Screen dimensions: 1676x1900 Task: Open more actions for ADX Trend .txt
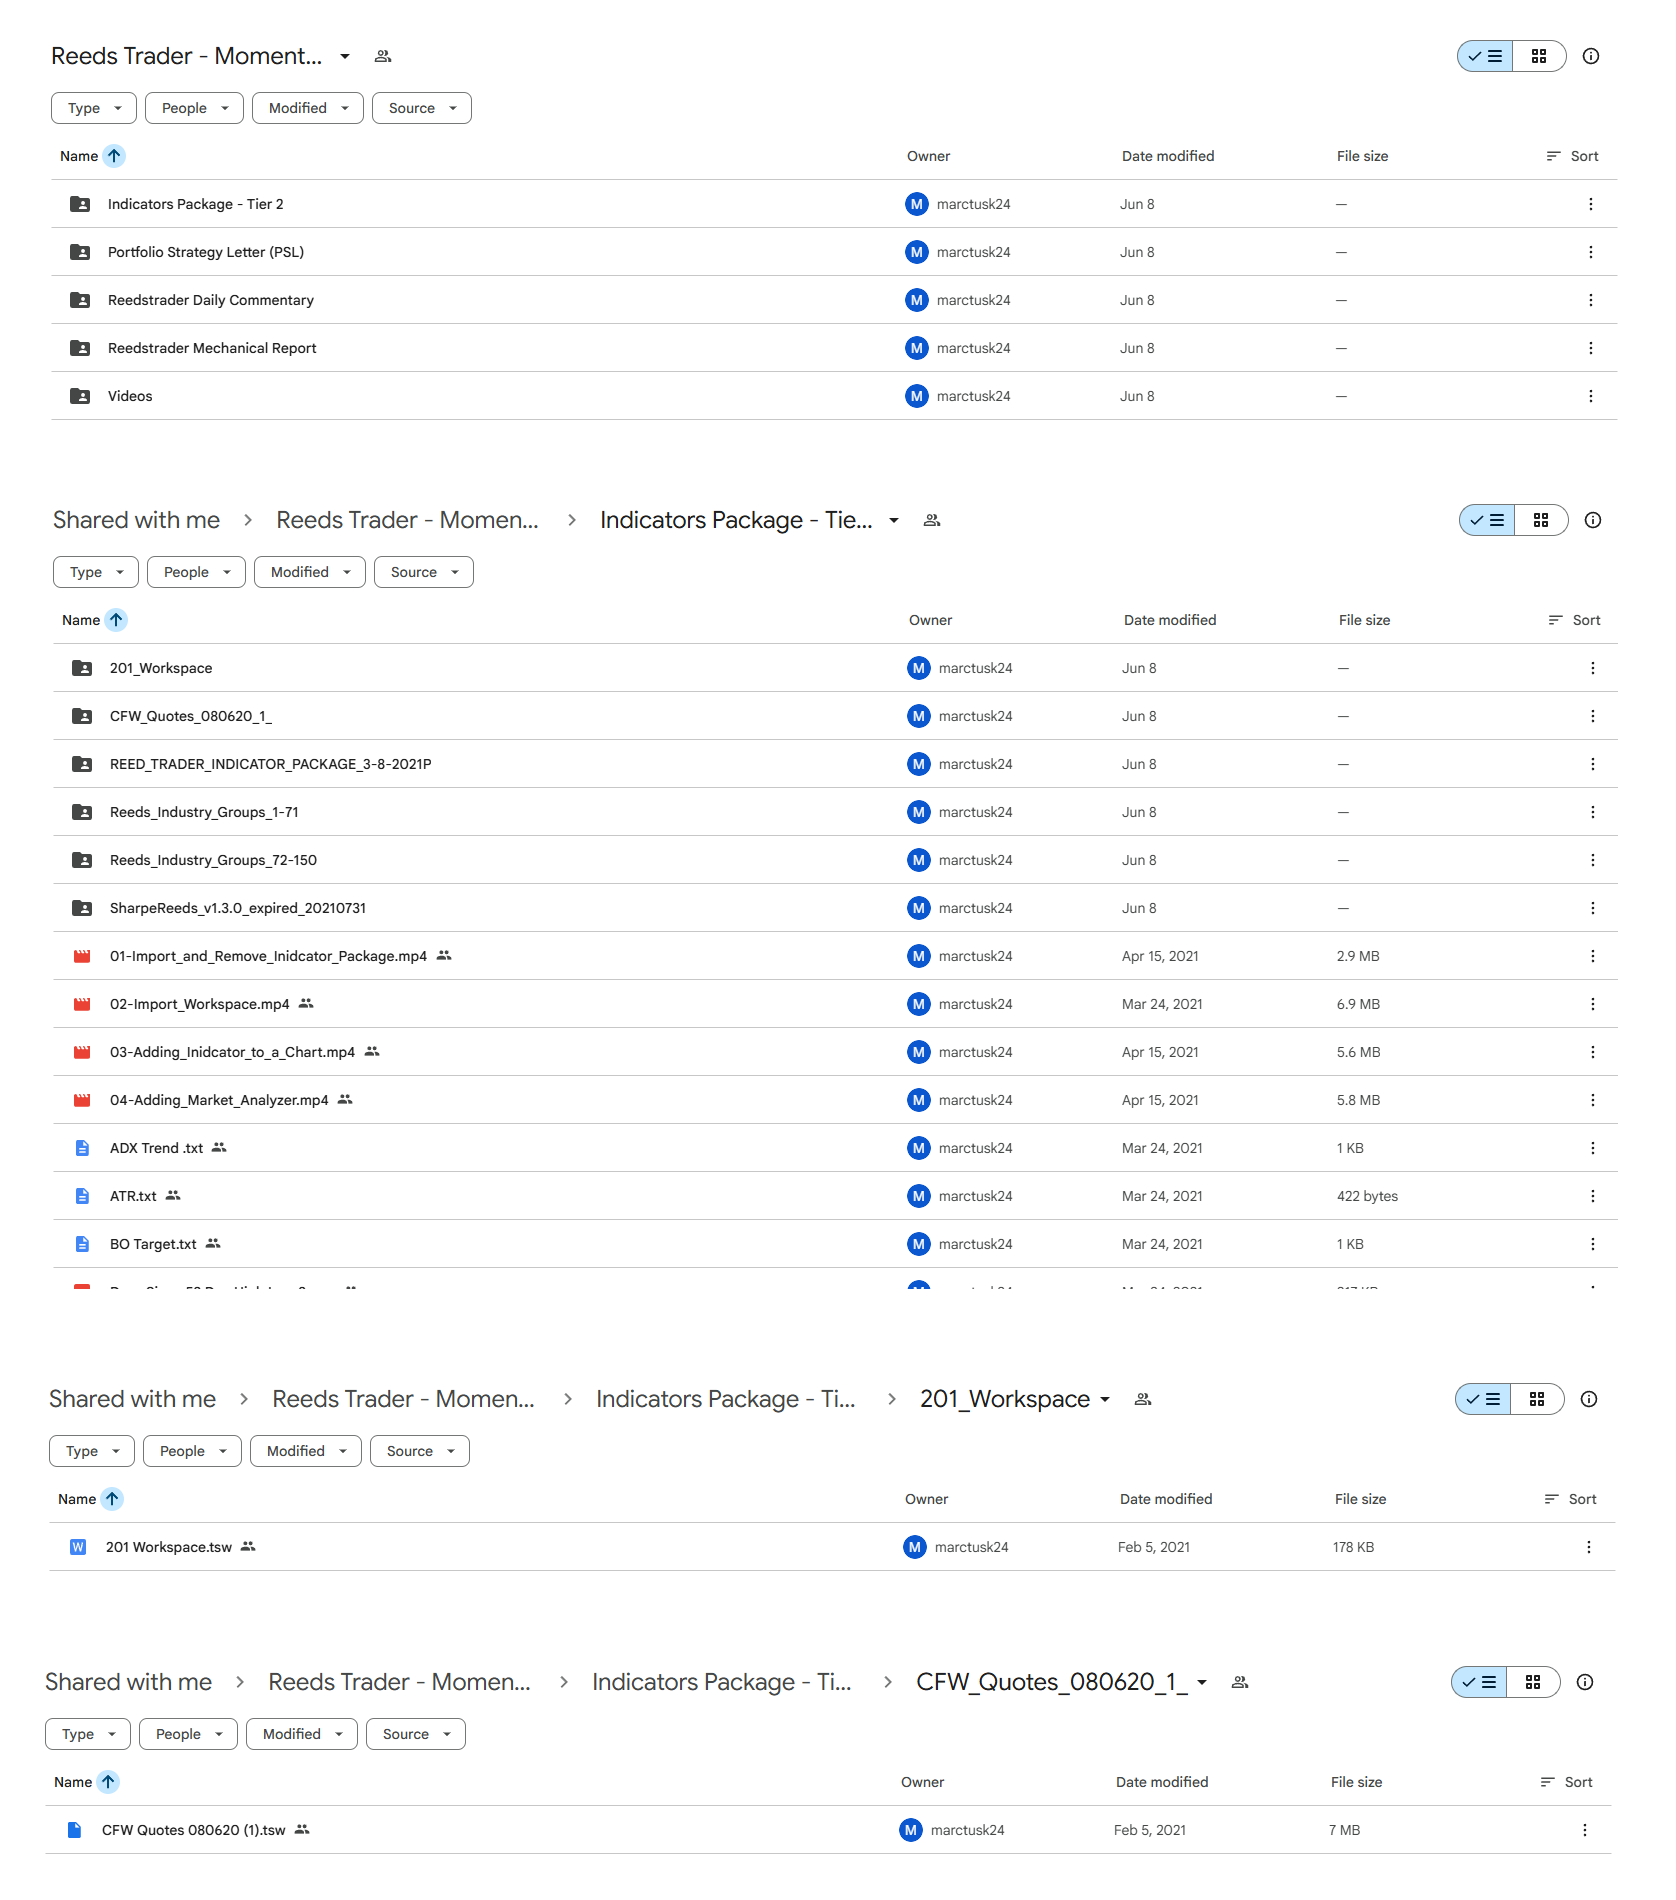point(1592,1148)
